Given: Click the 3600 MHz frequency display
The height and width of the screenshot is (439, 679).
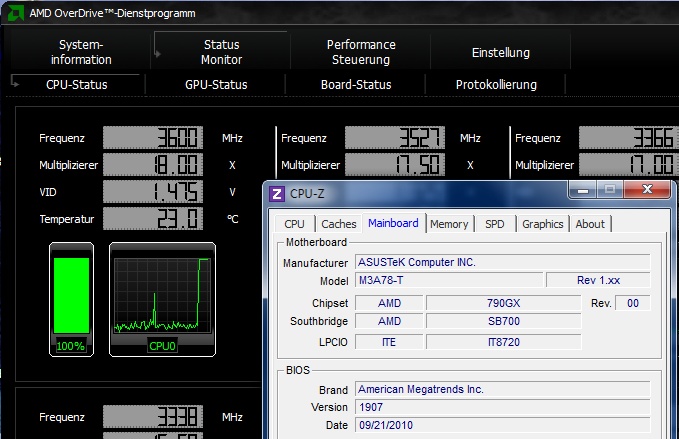Looking at the screenshot, I should click(x=153, y=138).
